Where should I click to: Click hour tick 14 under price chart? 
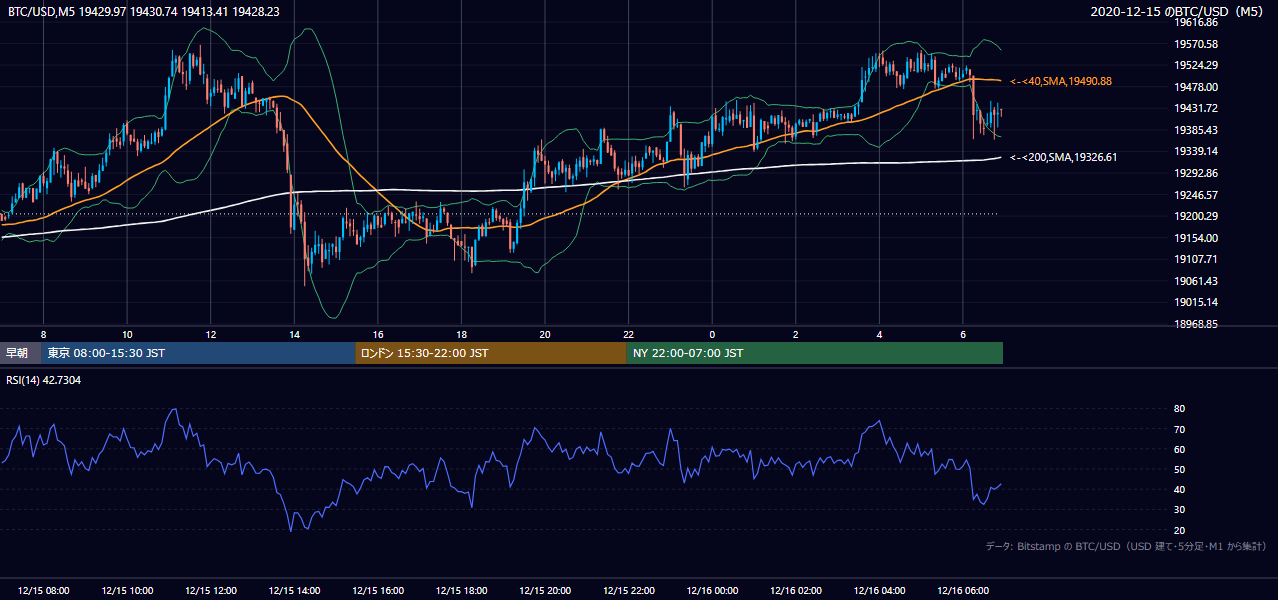coord(294,334)
